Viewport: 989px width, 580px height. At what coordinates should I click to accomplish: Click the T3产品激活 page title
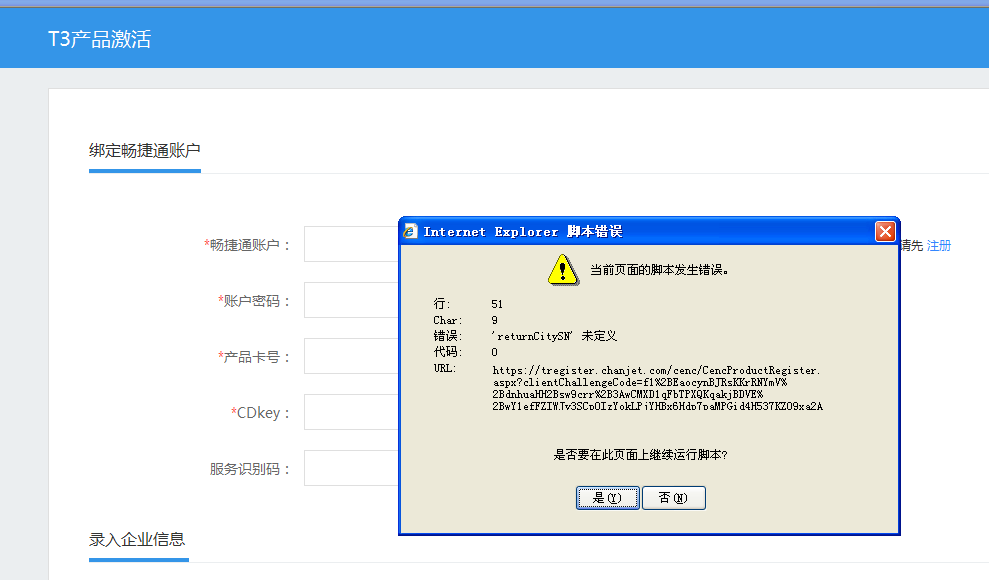tap(100, 39)
